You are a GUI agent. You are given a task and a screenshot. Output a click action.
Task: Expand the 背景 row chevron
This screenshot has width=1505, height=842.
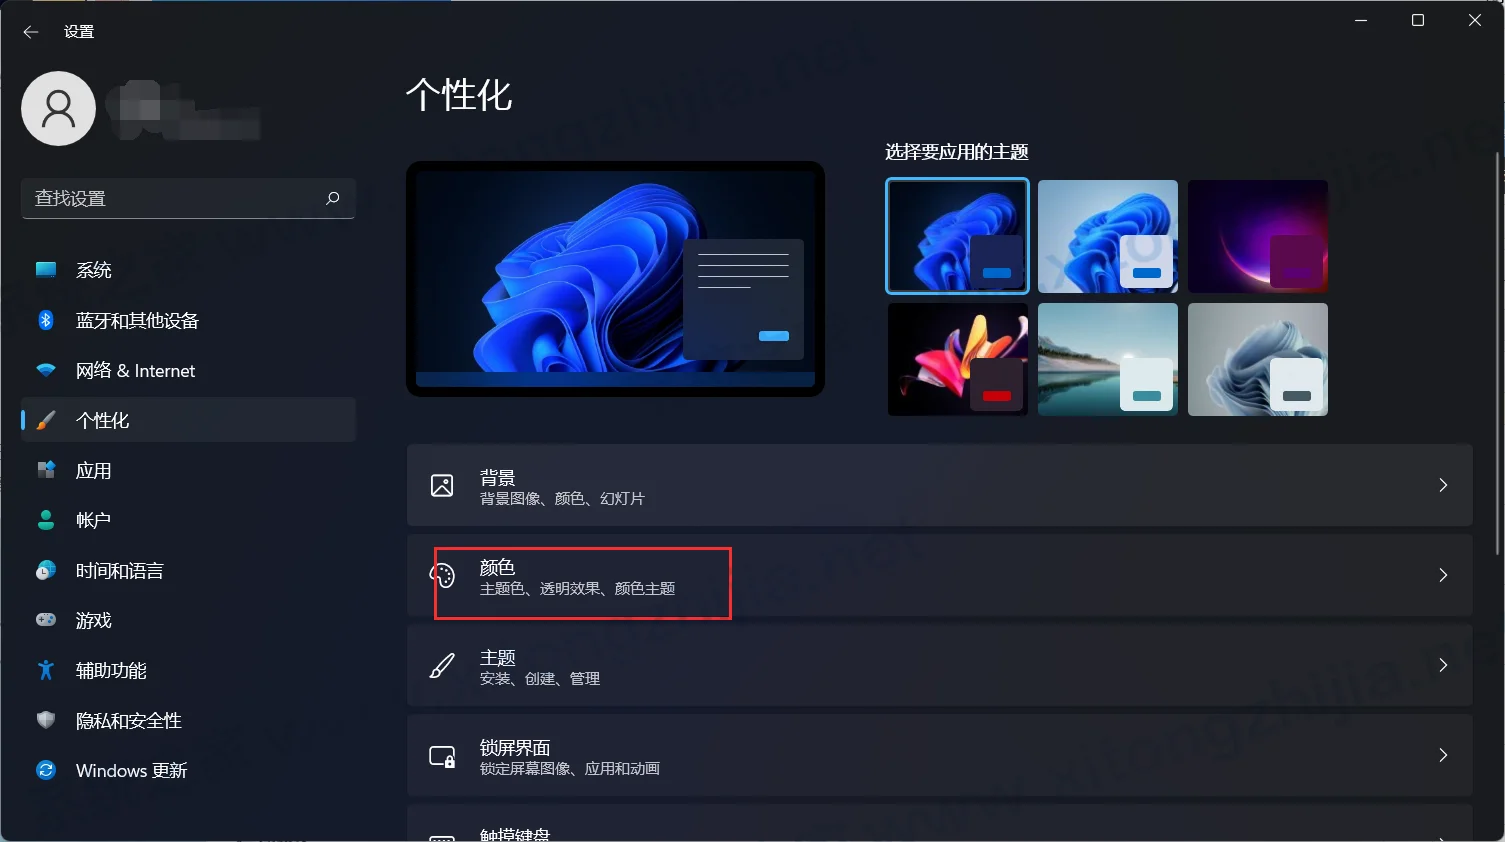click(x=1443, y=485)
